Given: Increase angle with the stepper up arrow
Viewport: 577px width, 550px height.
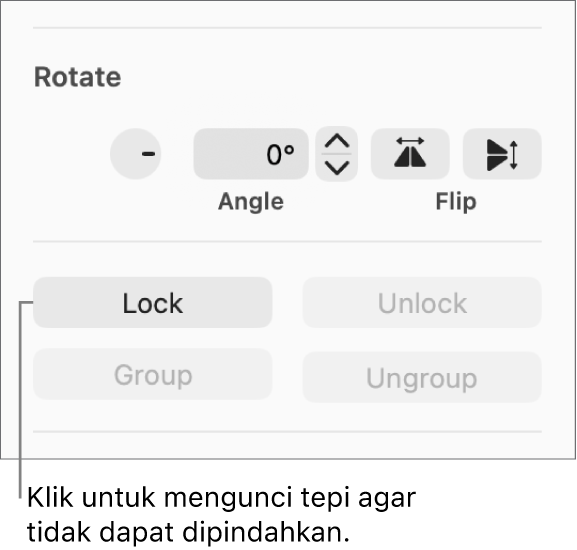Looking at the screenshot, I should point(337,141).
